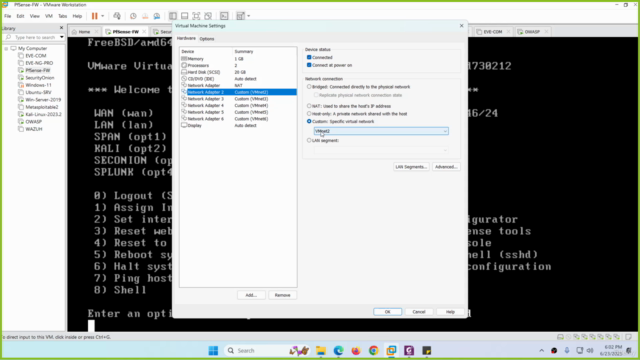Viewport: 640px width, 360px height.
Task: Click the Help button in settings
Action: 450,311
